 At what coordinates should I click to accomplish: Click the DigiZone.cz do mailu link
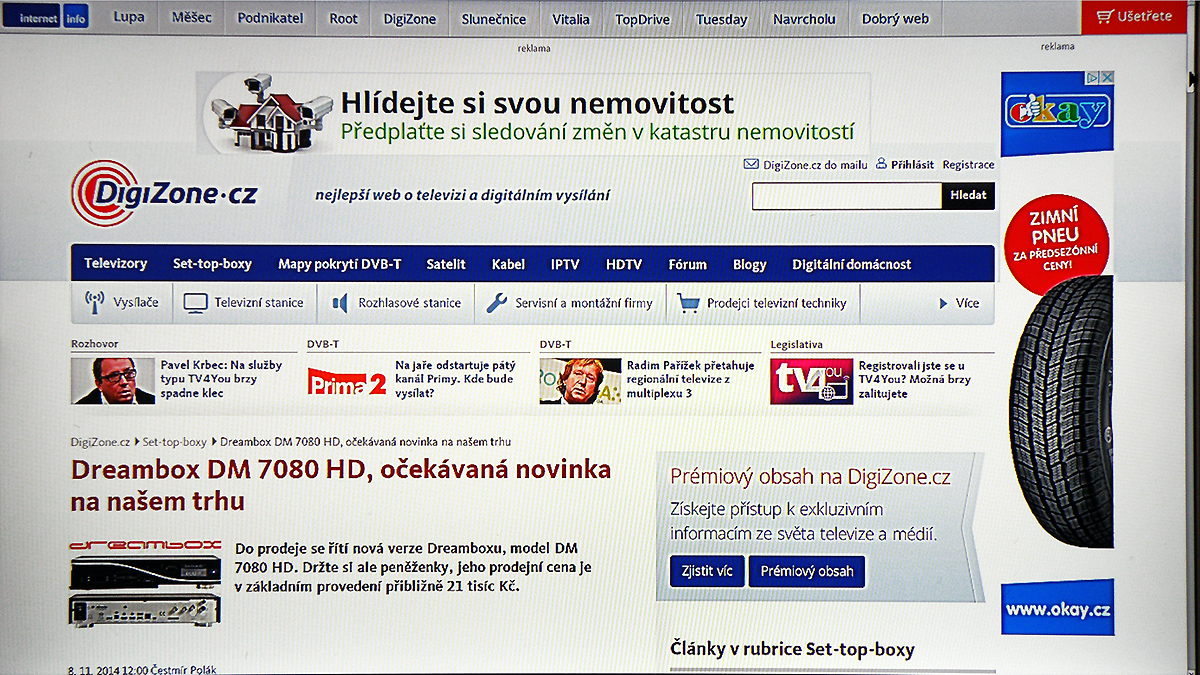[x=815, y=164]
